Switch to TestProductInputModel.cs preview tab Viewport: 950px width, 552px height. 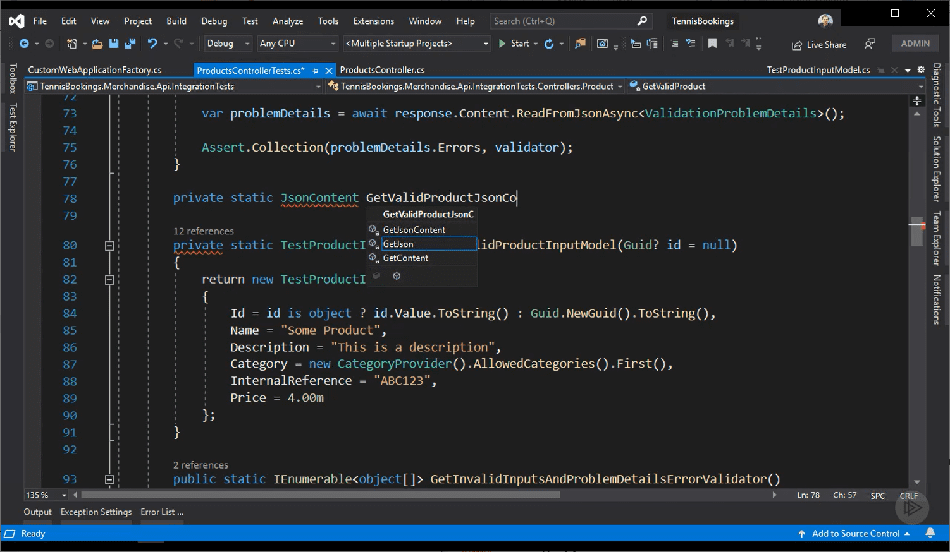point(818,70)
